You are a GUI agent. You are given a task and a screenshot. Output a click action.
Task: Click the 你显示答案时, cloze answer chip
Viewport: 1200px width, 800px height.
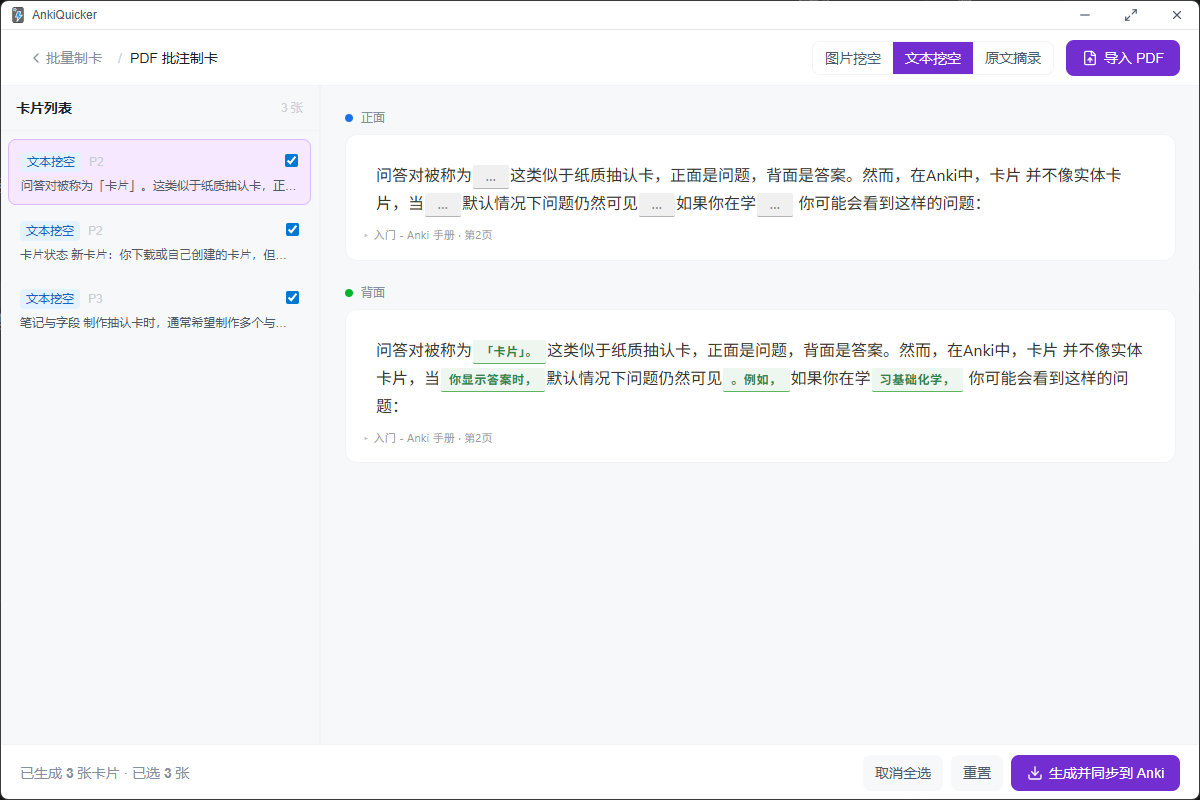click(x=492, y=380)
